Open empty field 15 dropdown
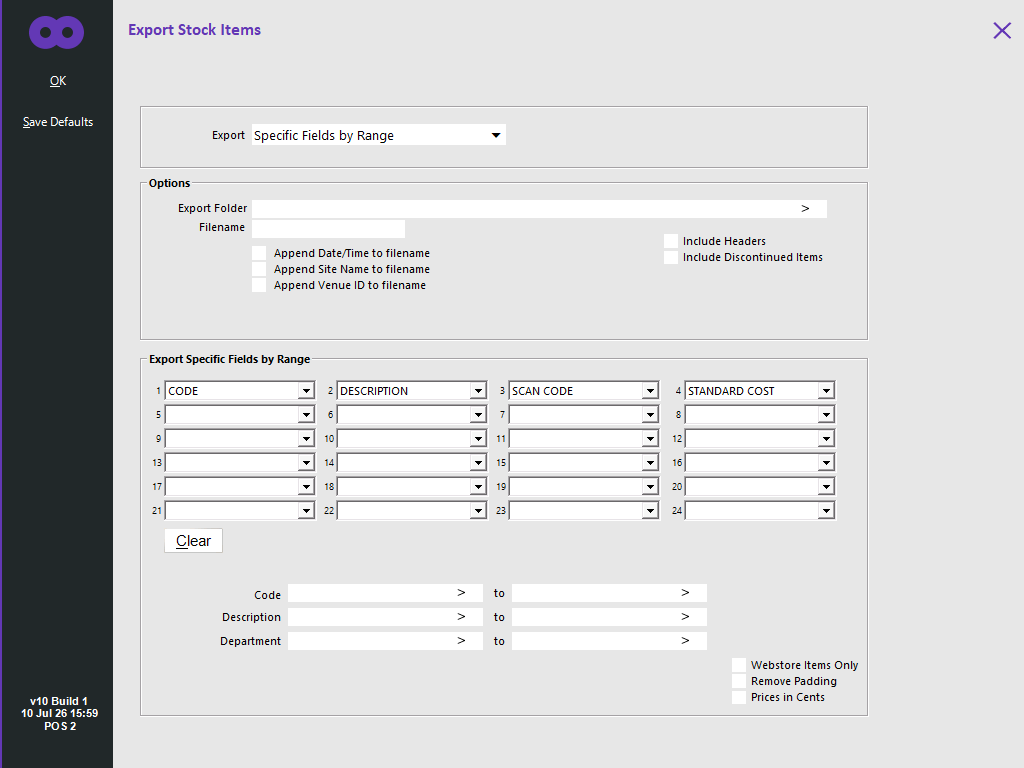 (x=650, y=463)
